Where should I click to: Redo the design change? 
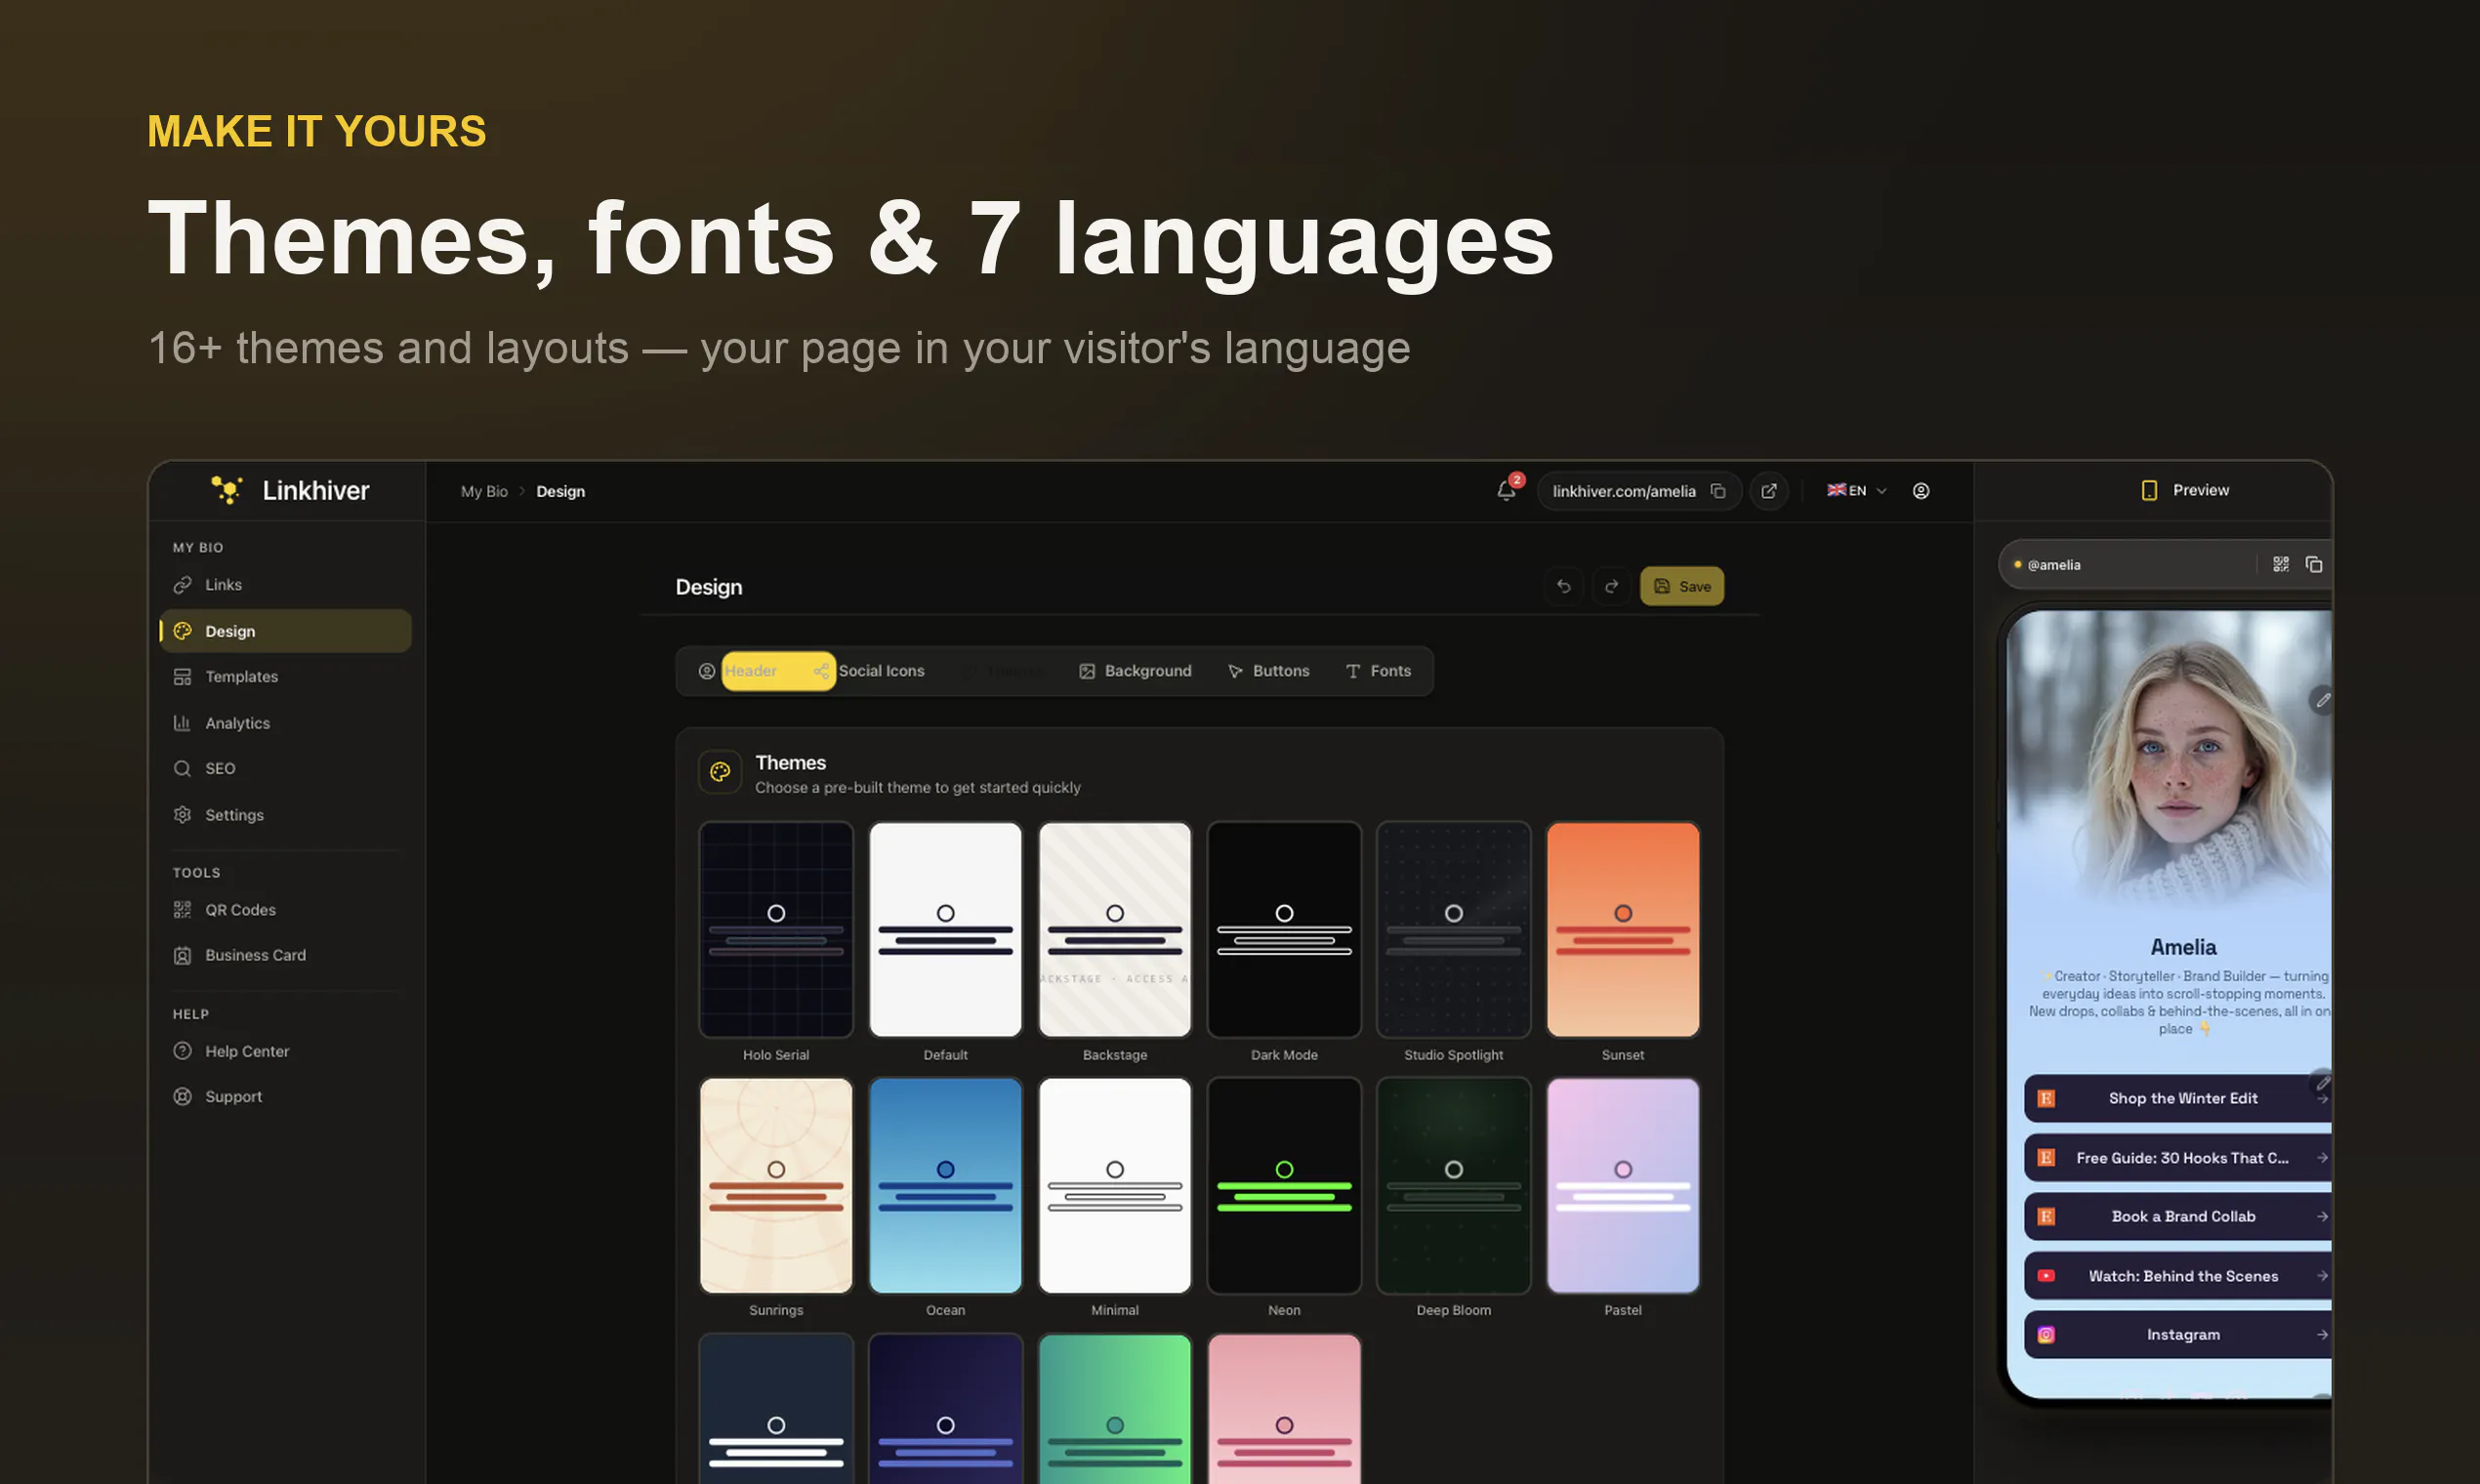[x=1612, y=587]
